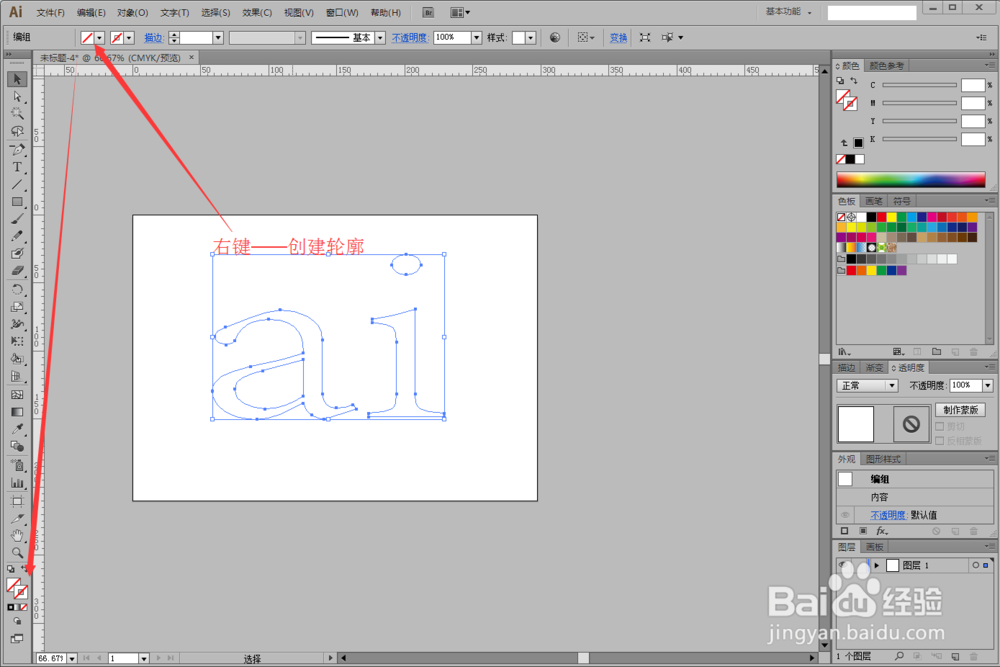Open the stroke color dropdown in control bar
Viewport: 1000px width, 667px height.
(129, 38)
